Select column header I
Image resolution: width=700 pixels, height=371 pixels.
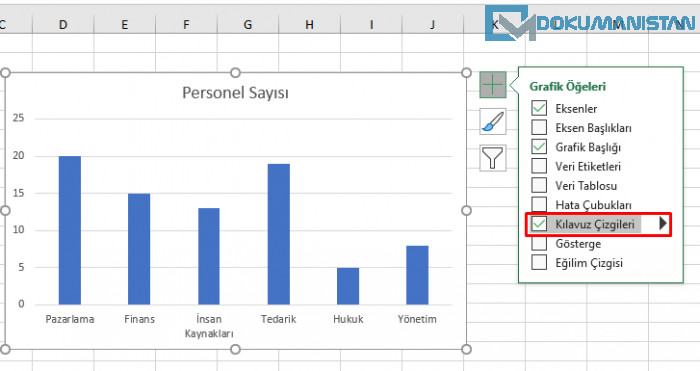(x=371, y=25)
